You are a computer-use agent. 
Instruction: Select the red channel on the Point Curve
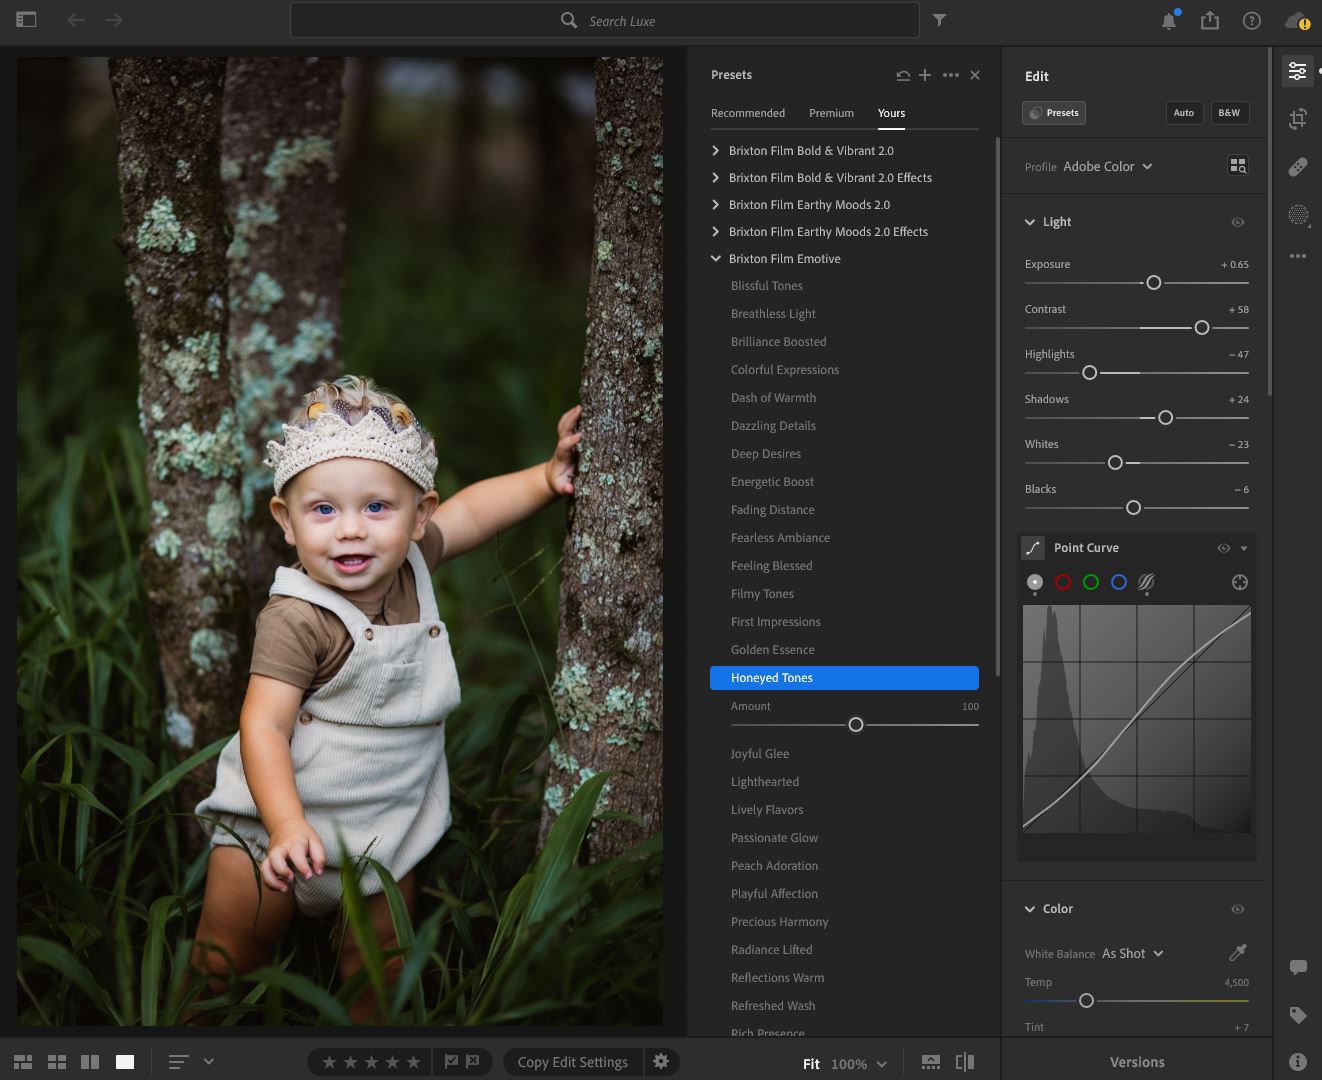(1063, 582)
